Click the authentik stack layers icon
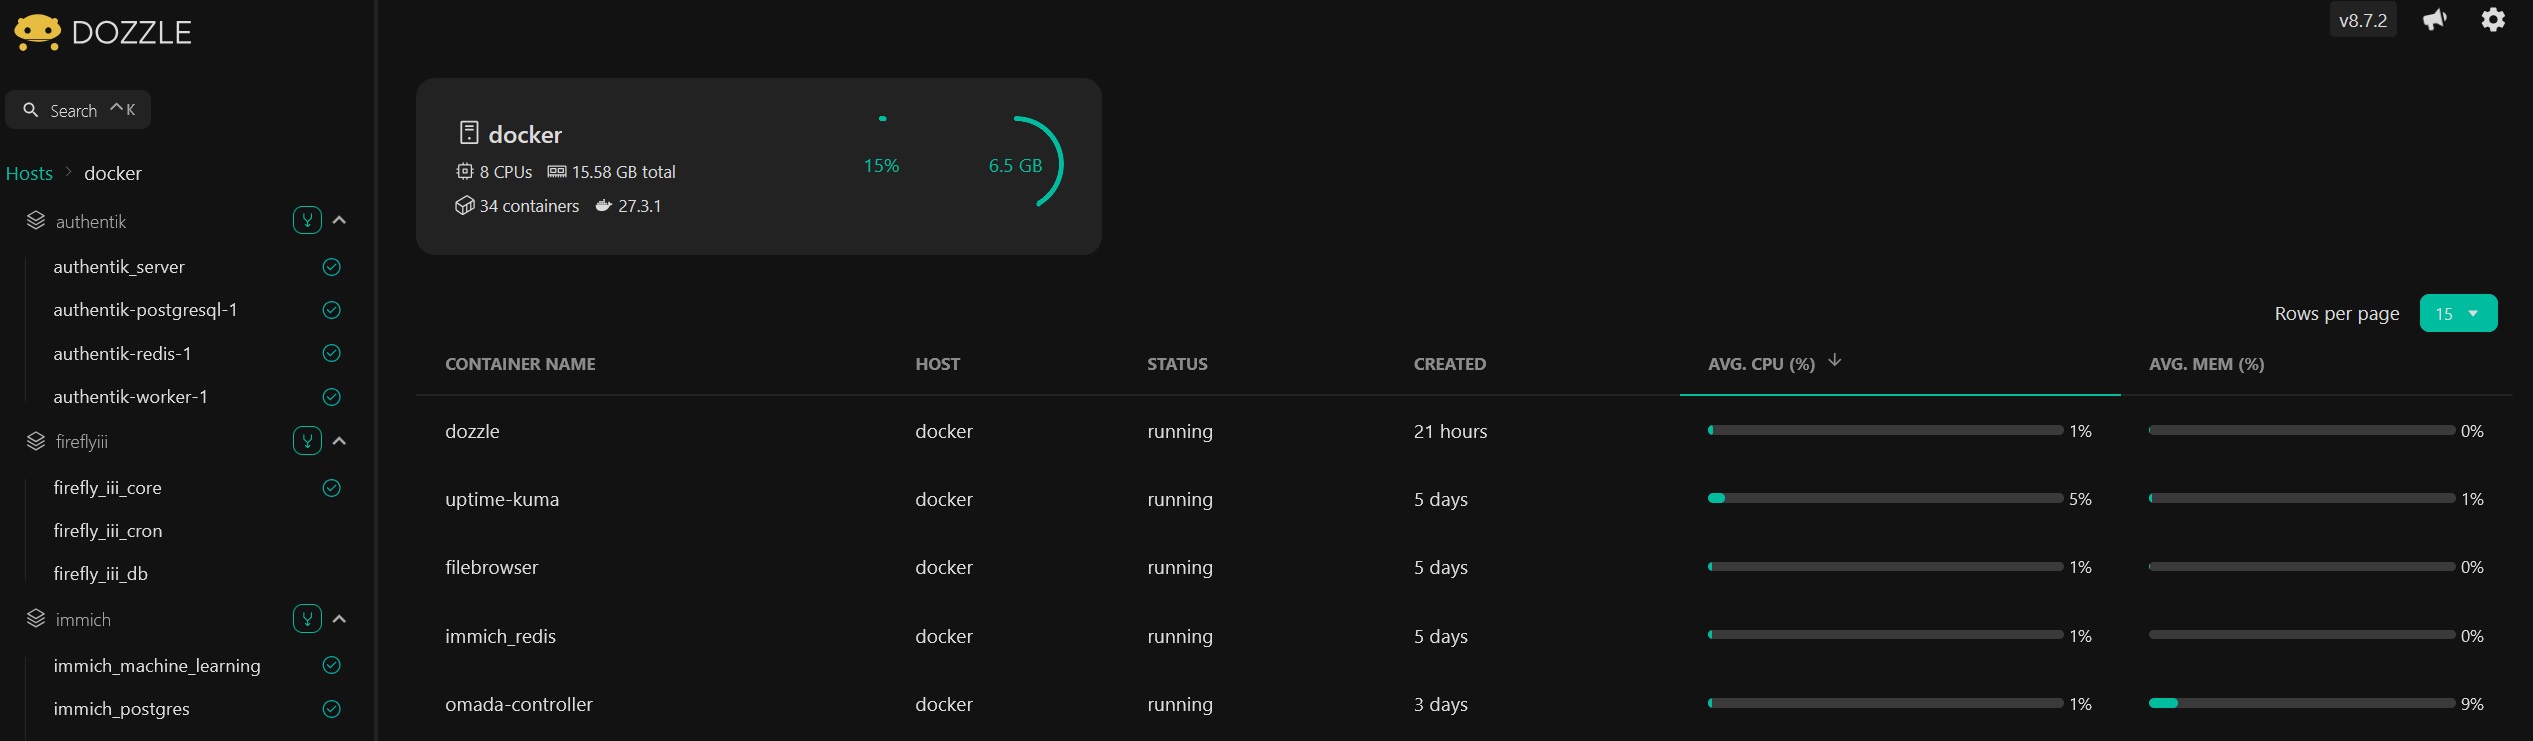 pyautogui.click(x=36, y=221)
